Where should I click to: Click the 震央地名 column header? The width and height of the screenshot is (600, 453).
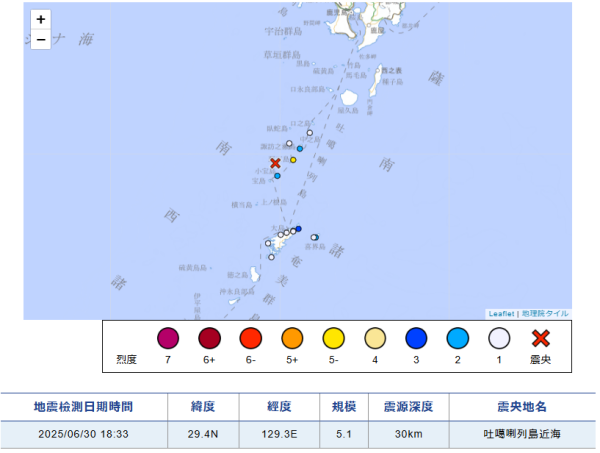pyautogui.click(x=522, y=407)
